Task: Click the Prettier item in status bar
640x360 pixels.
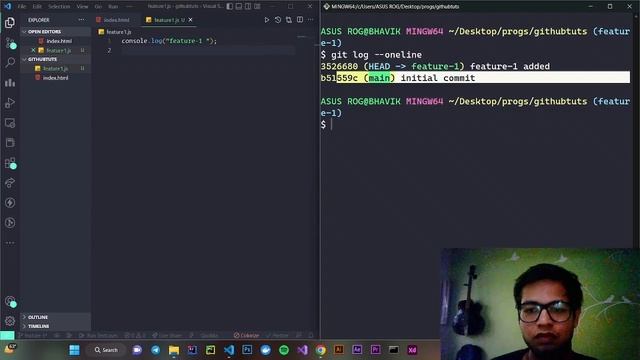Action: coord(277,335)
